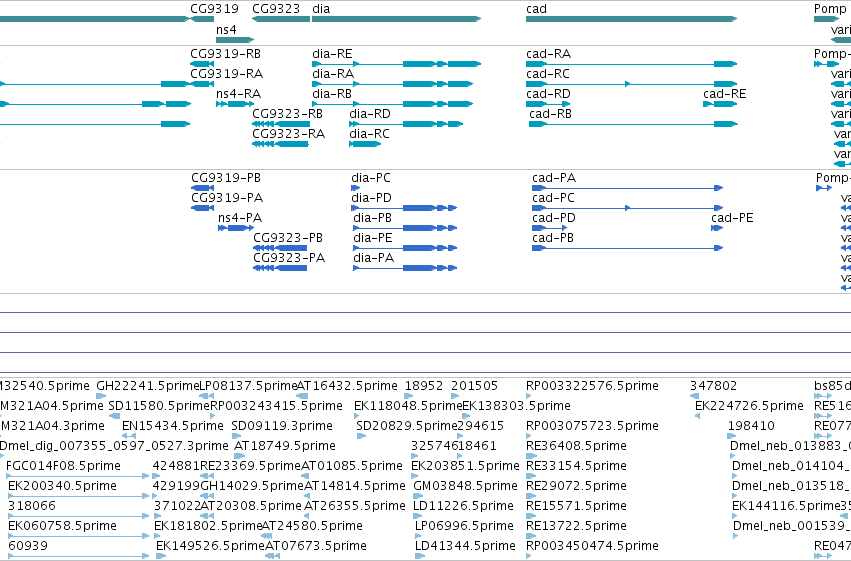851x561 pixels.
Task: Open transcript dia-RC
Action: click(369, 134)
